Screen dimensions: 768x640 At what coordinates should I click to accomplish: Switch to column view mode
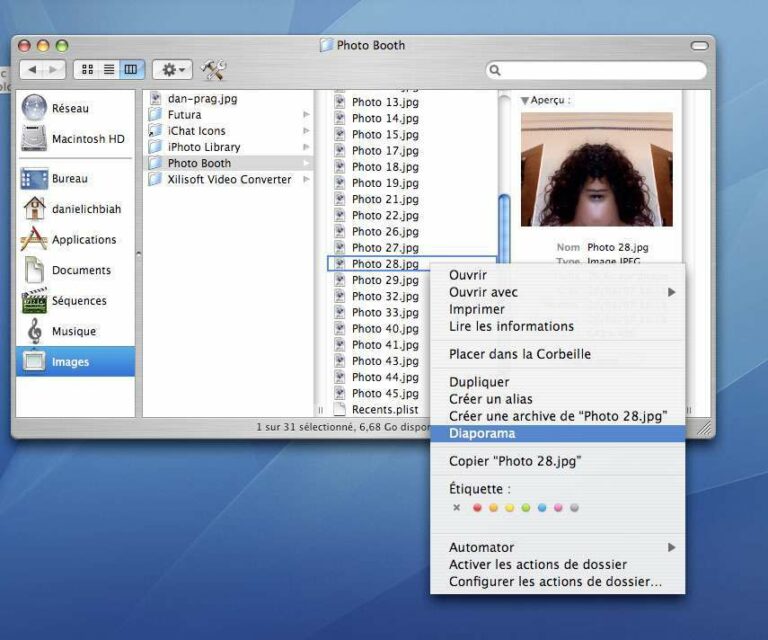coord(131,70)
